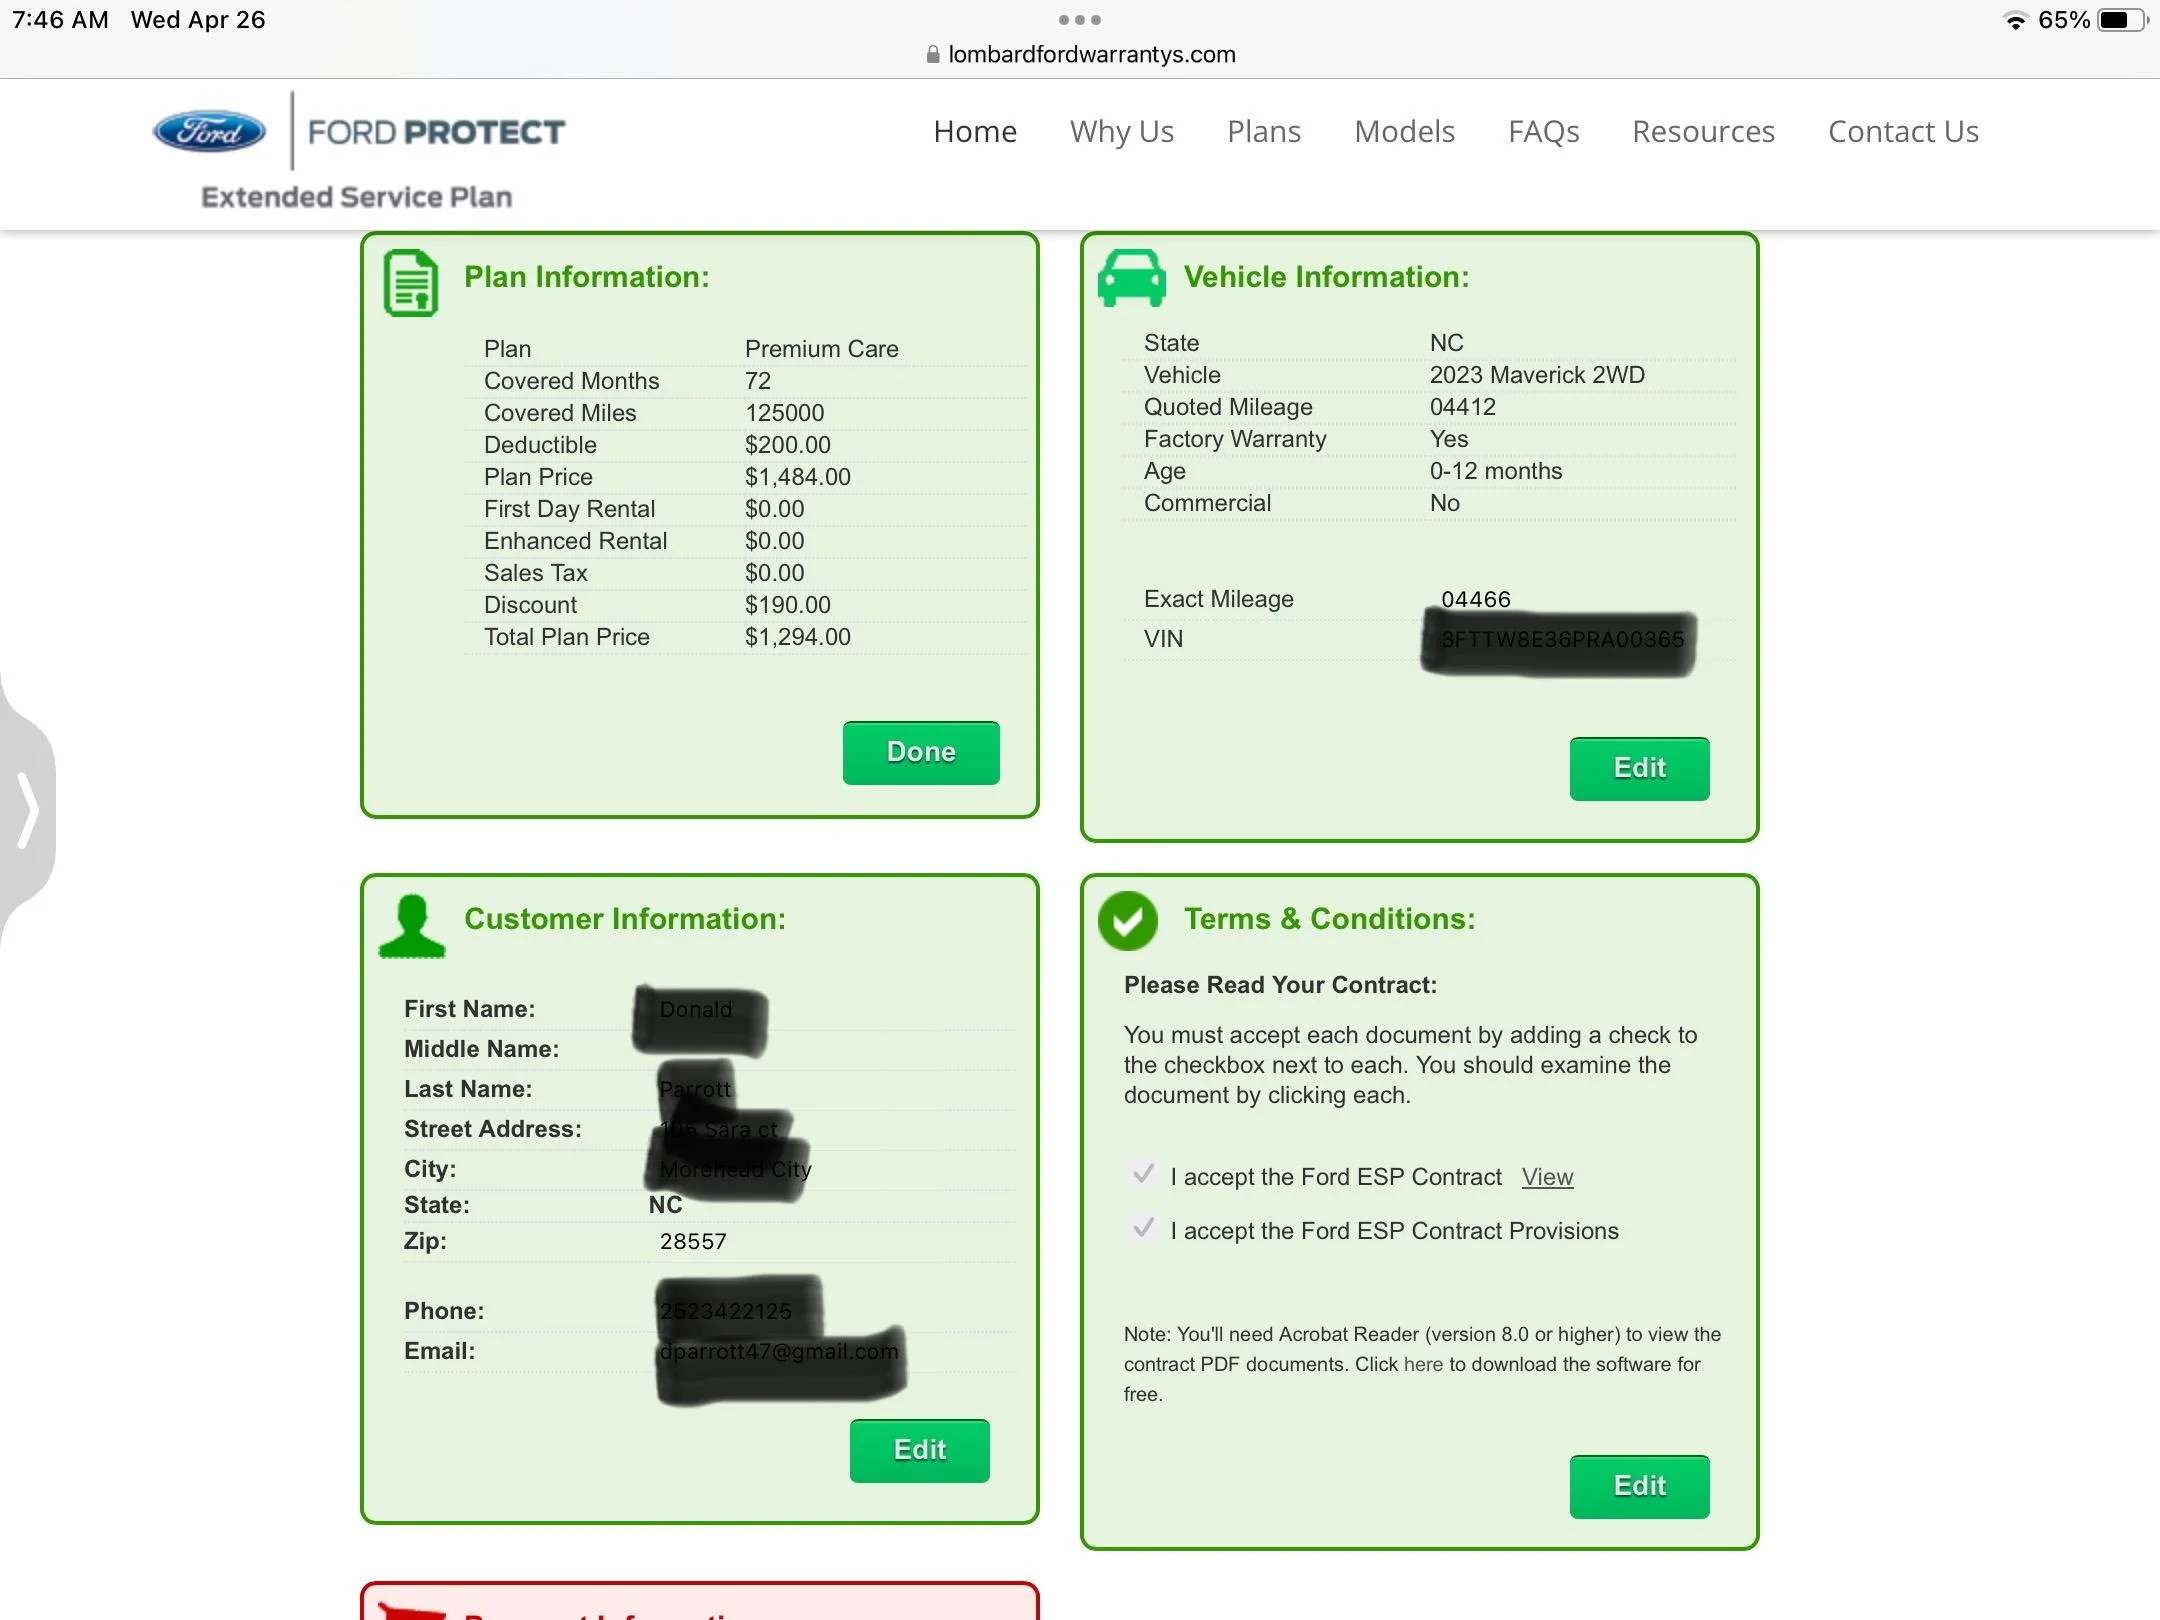
Task: Open the Why Us menu item
Action: (x=1122, y=131)
